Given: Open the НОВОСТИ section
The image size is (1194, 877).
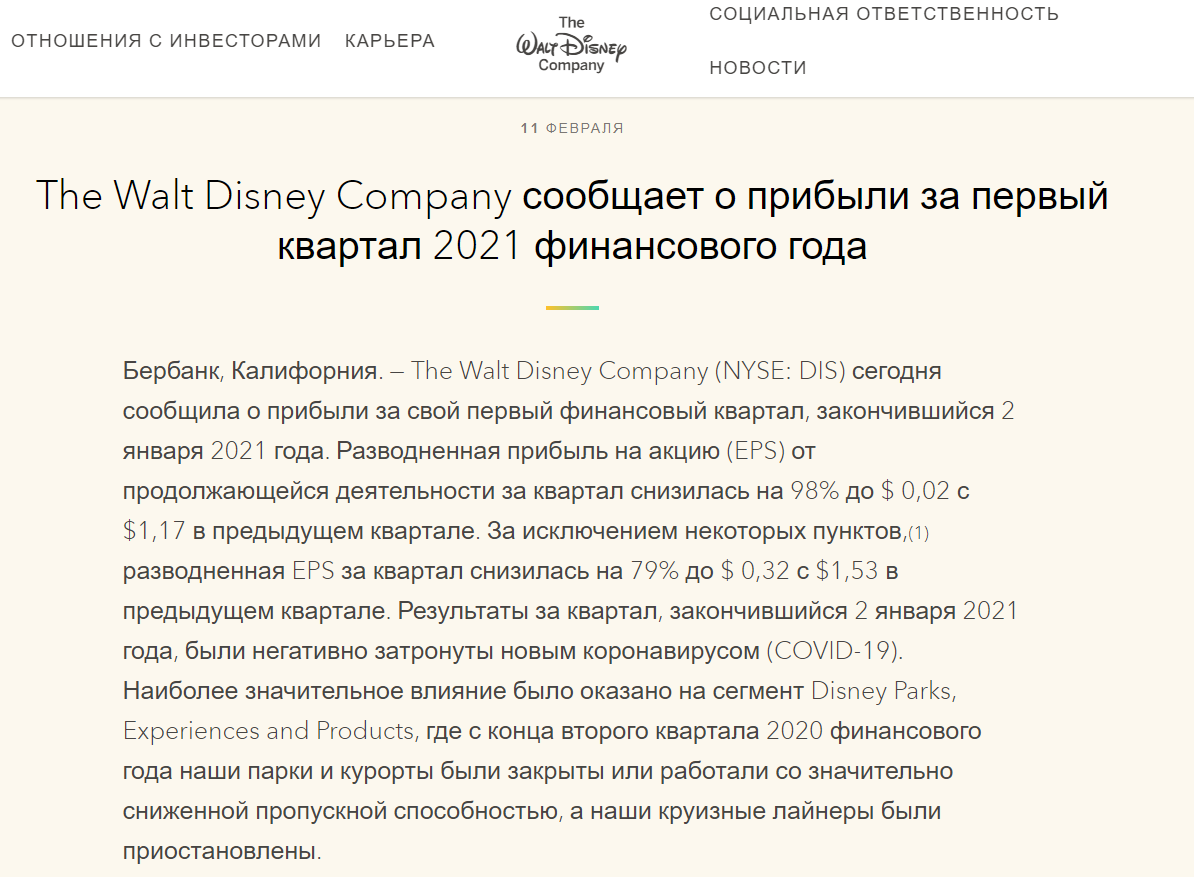Looking at the screenshot, I should tap(757, 67).
